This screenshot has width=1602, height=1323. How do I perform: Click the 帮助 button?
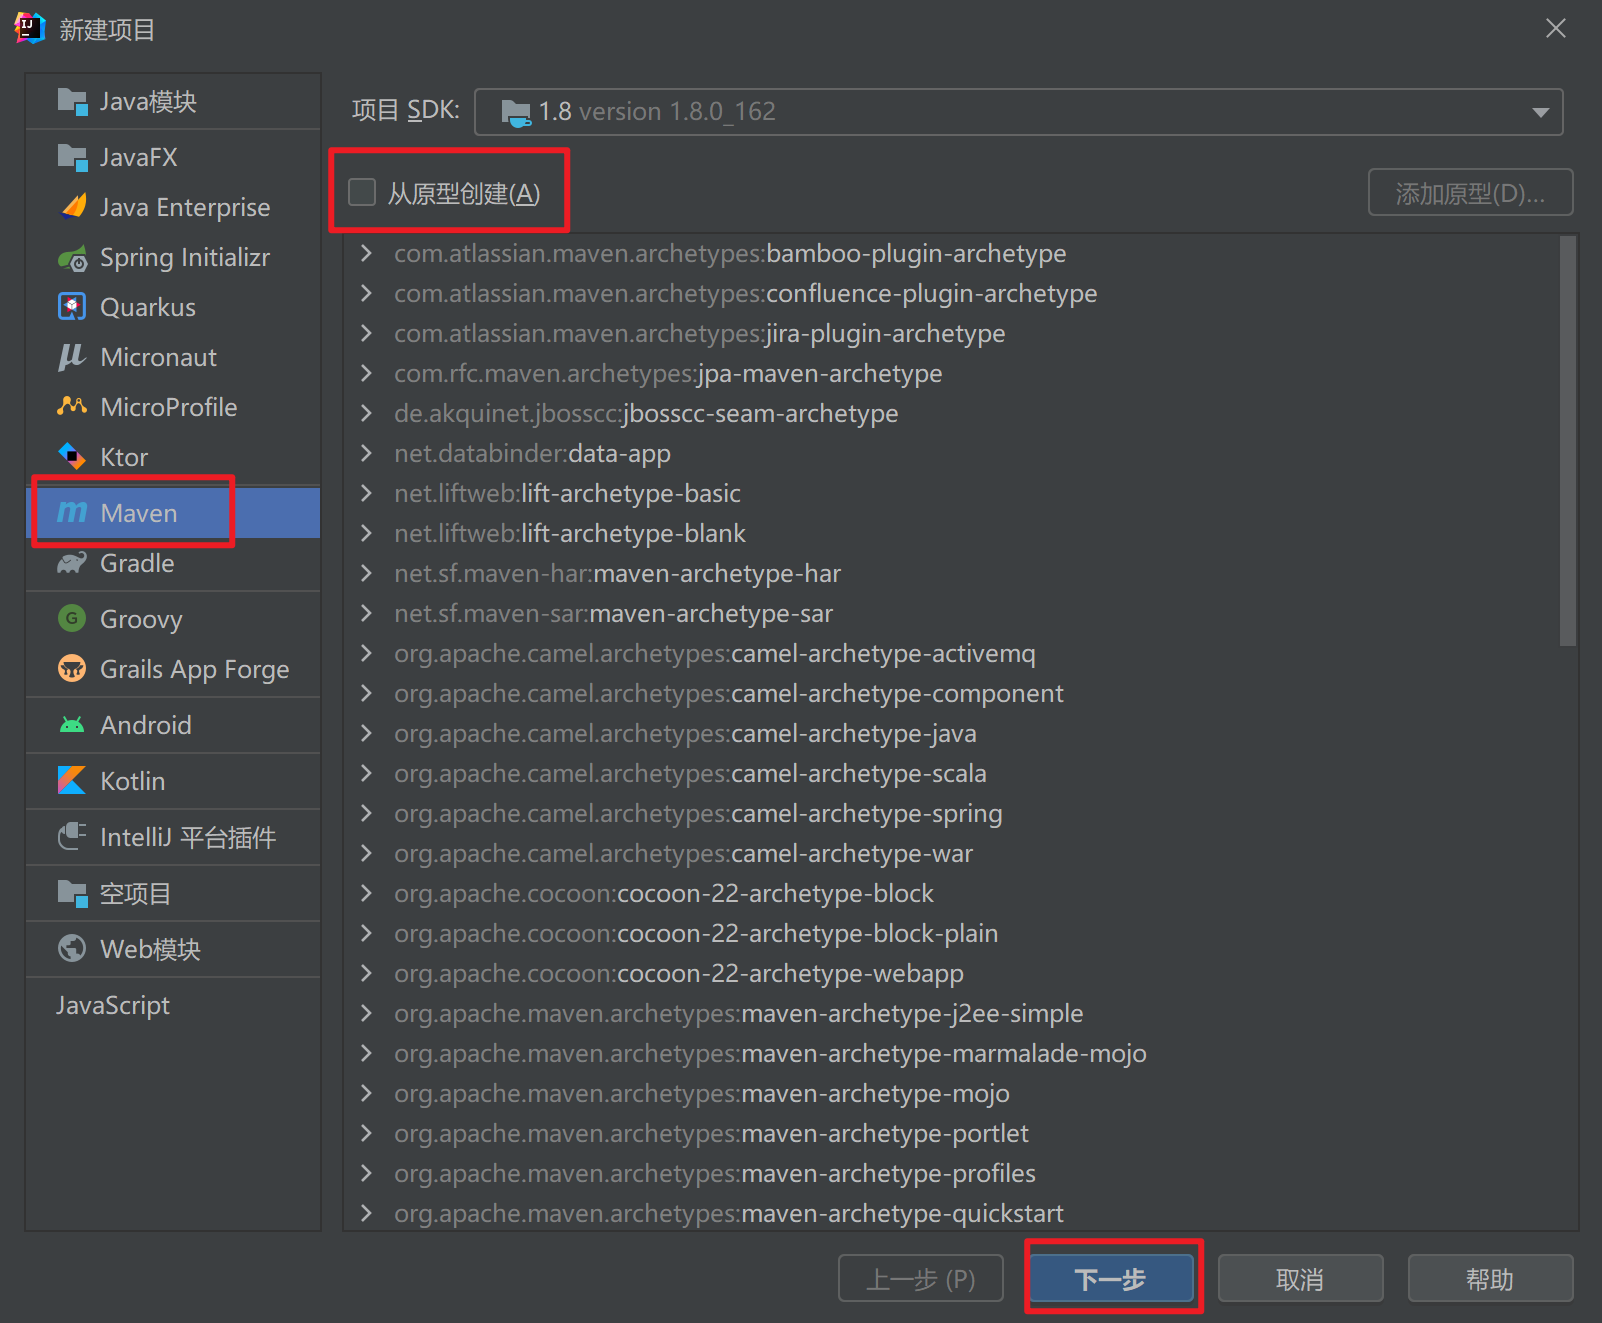click(1490, 1279)
